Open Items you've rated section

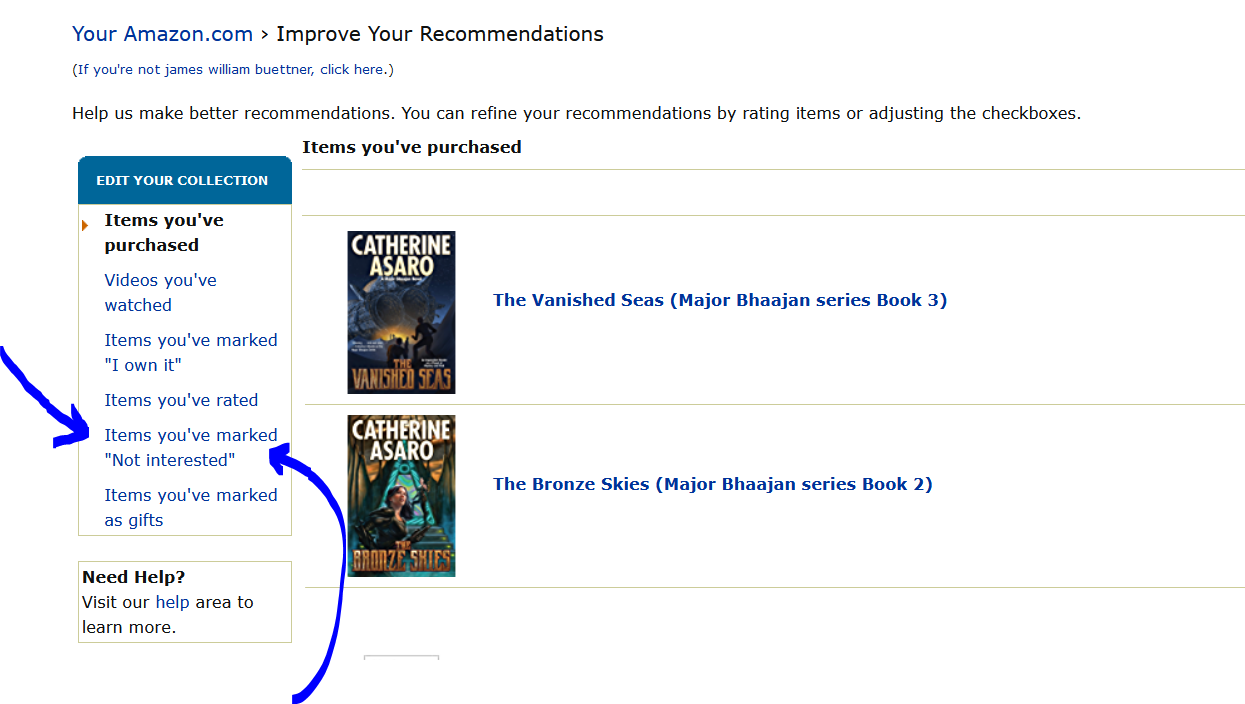(x=181, y=400)
